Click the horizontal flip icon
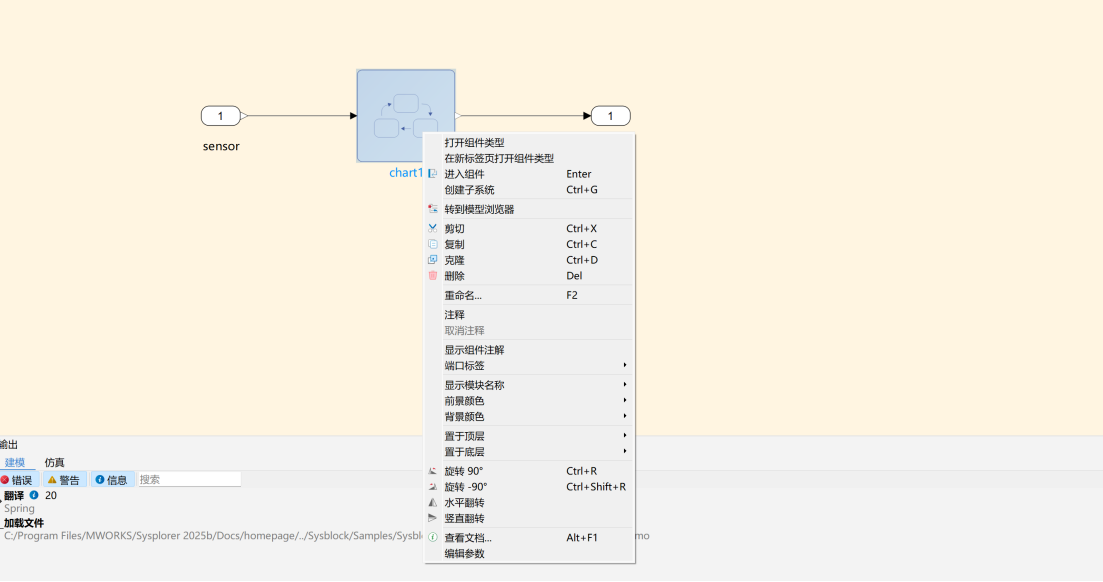Image resolution: width=1103 pixels, height=582 pixels. tap(433, 502)
